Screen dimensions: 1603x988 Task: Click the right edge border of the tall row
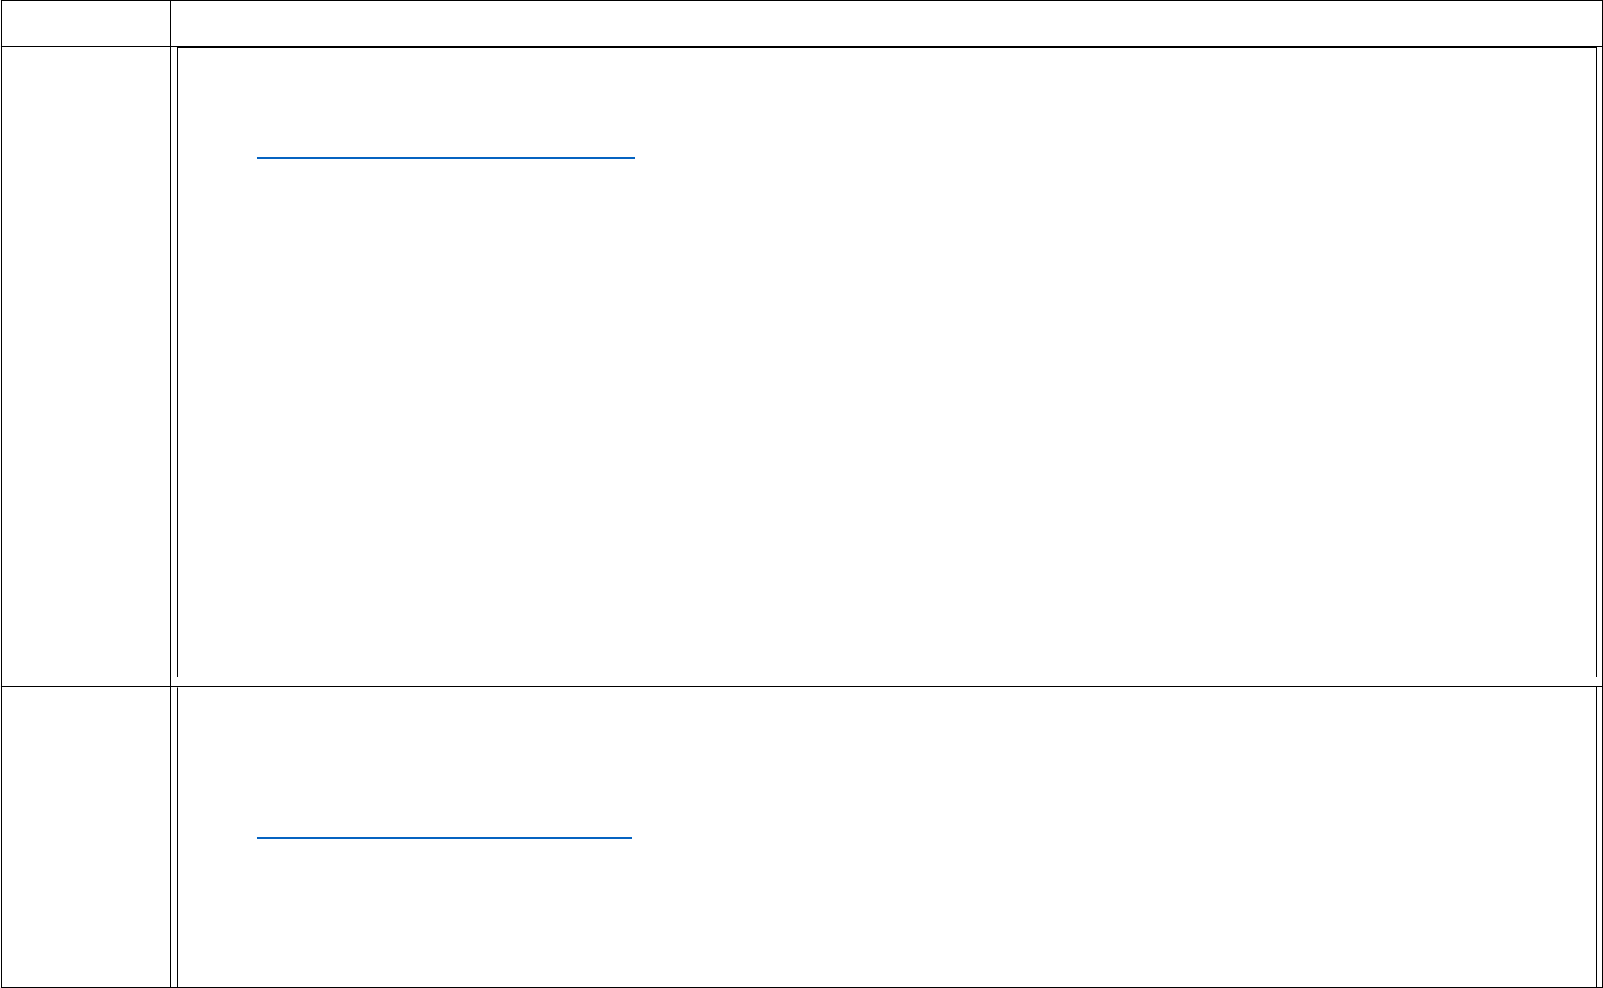click(x=1598, y=366)
